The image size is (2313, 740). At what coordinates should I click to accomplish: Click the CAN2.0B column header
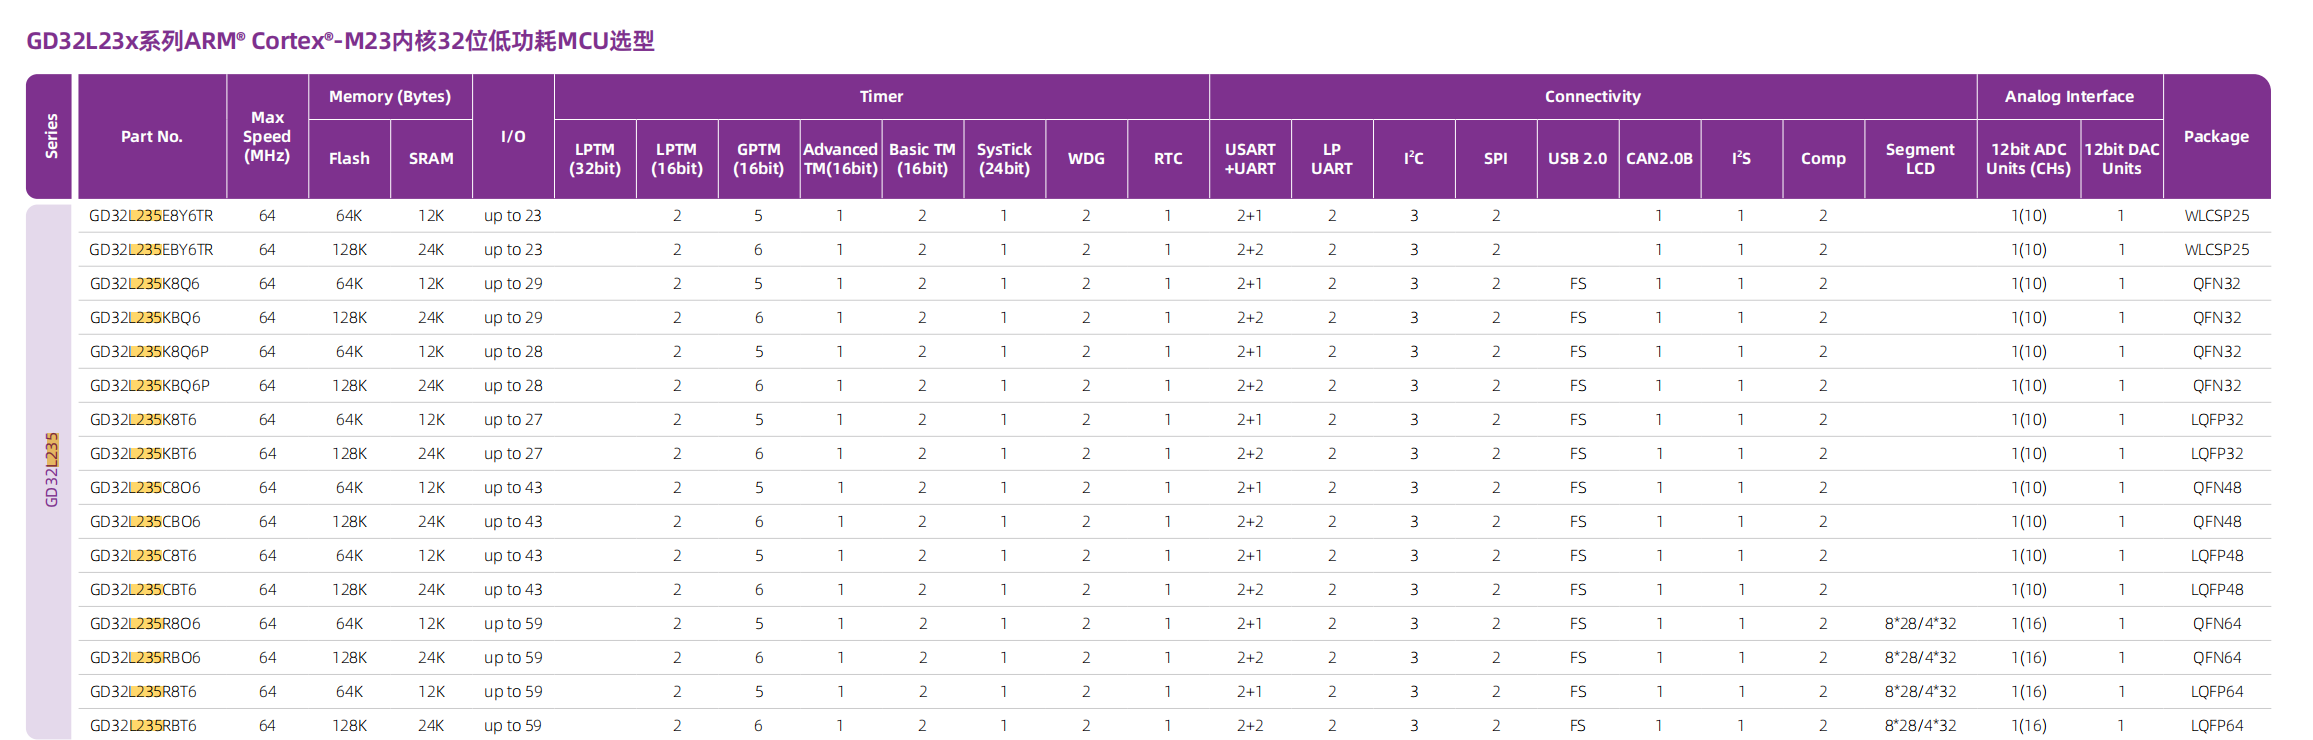(1659, 159)
